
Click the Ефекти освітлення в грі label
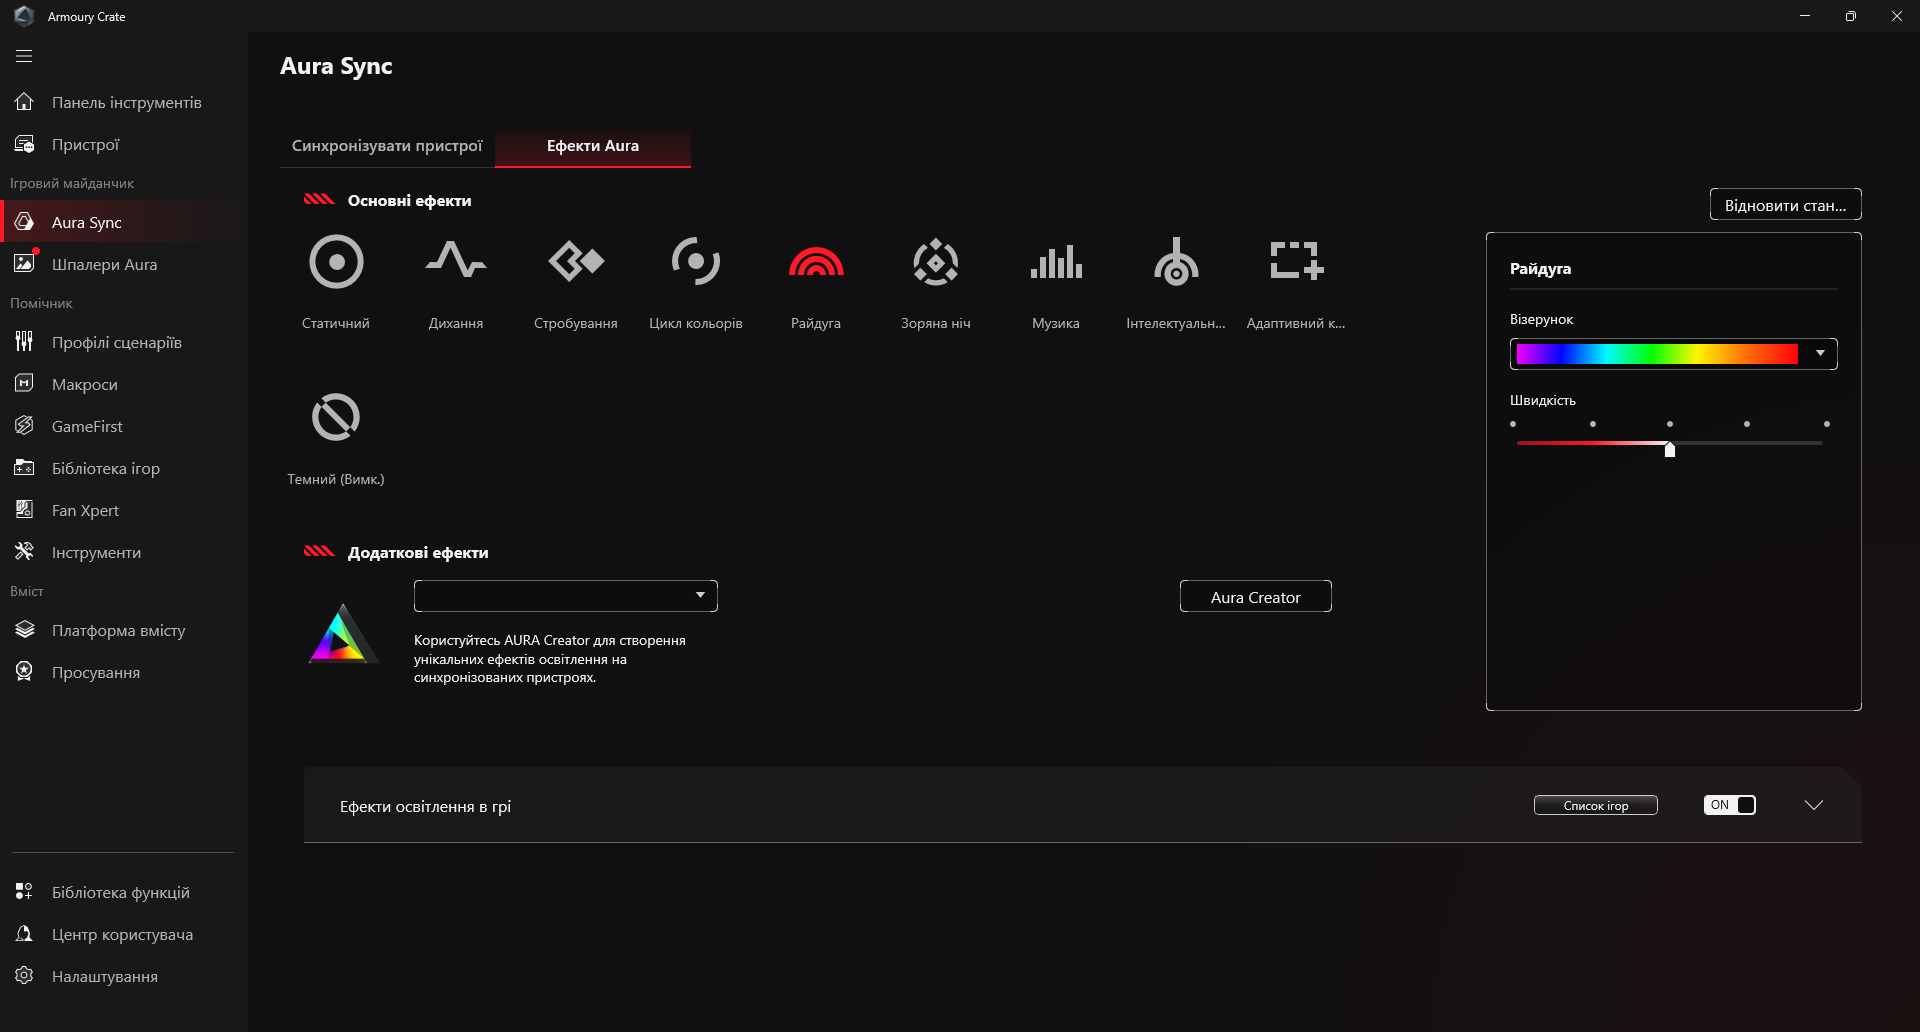point(425,806)
